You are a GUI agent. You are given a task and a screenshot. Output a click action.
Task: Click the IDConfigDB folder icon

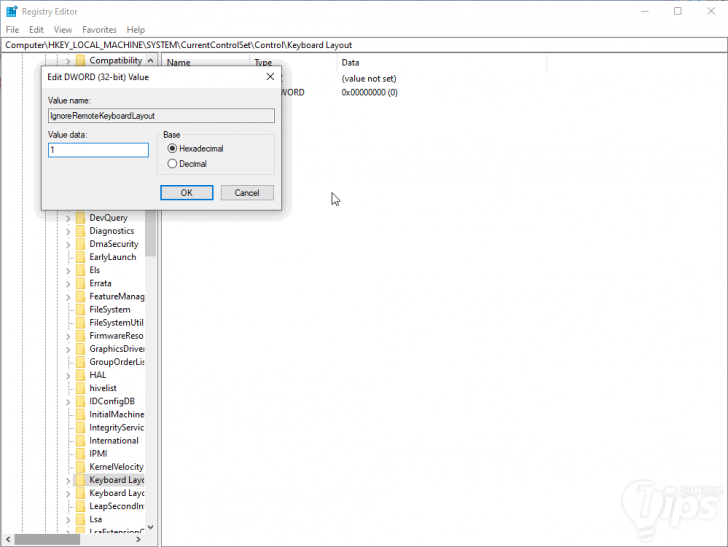click(x=80, y=401)
